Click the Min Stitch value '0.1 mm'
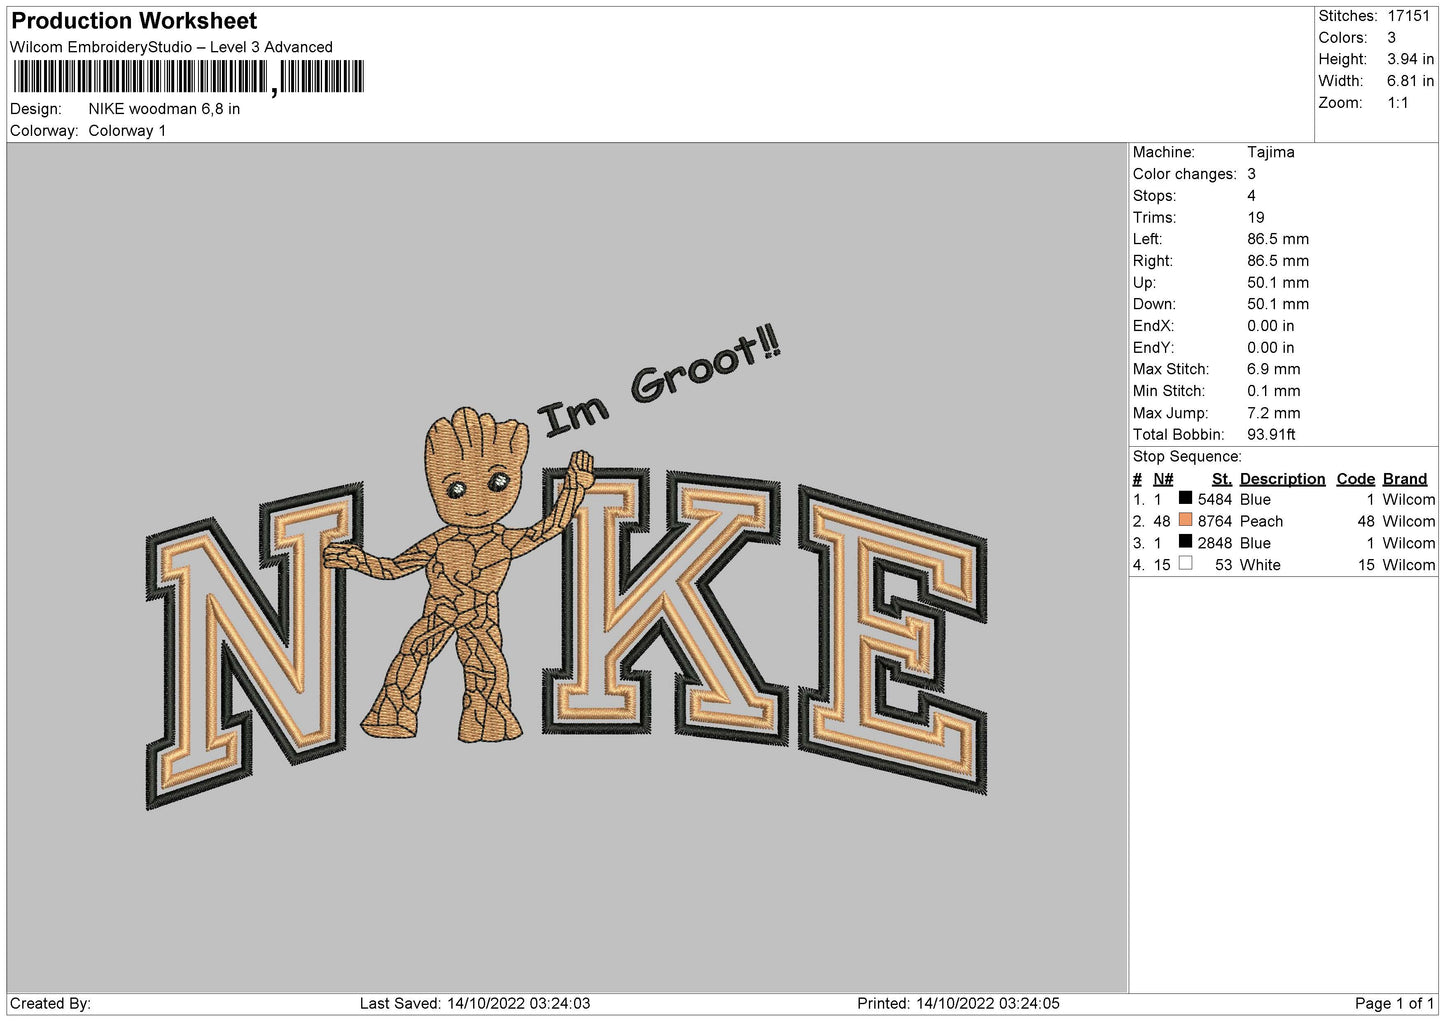 click(1274, 391)
